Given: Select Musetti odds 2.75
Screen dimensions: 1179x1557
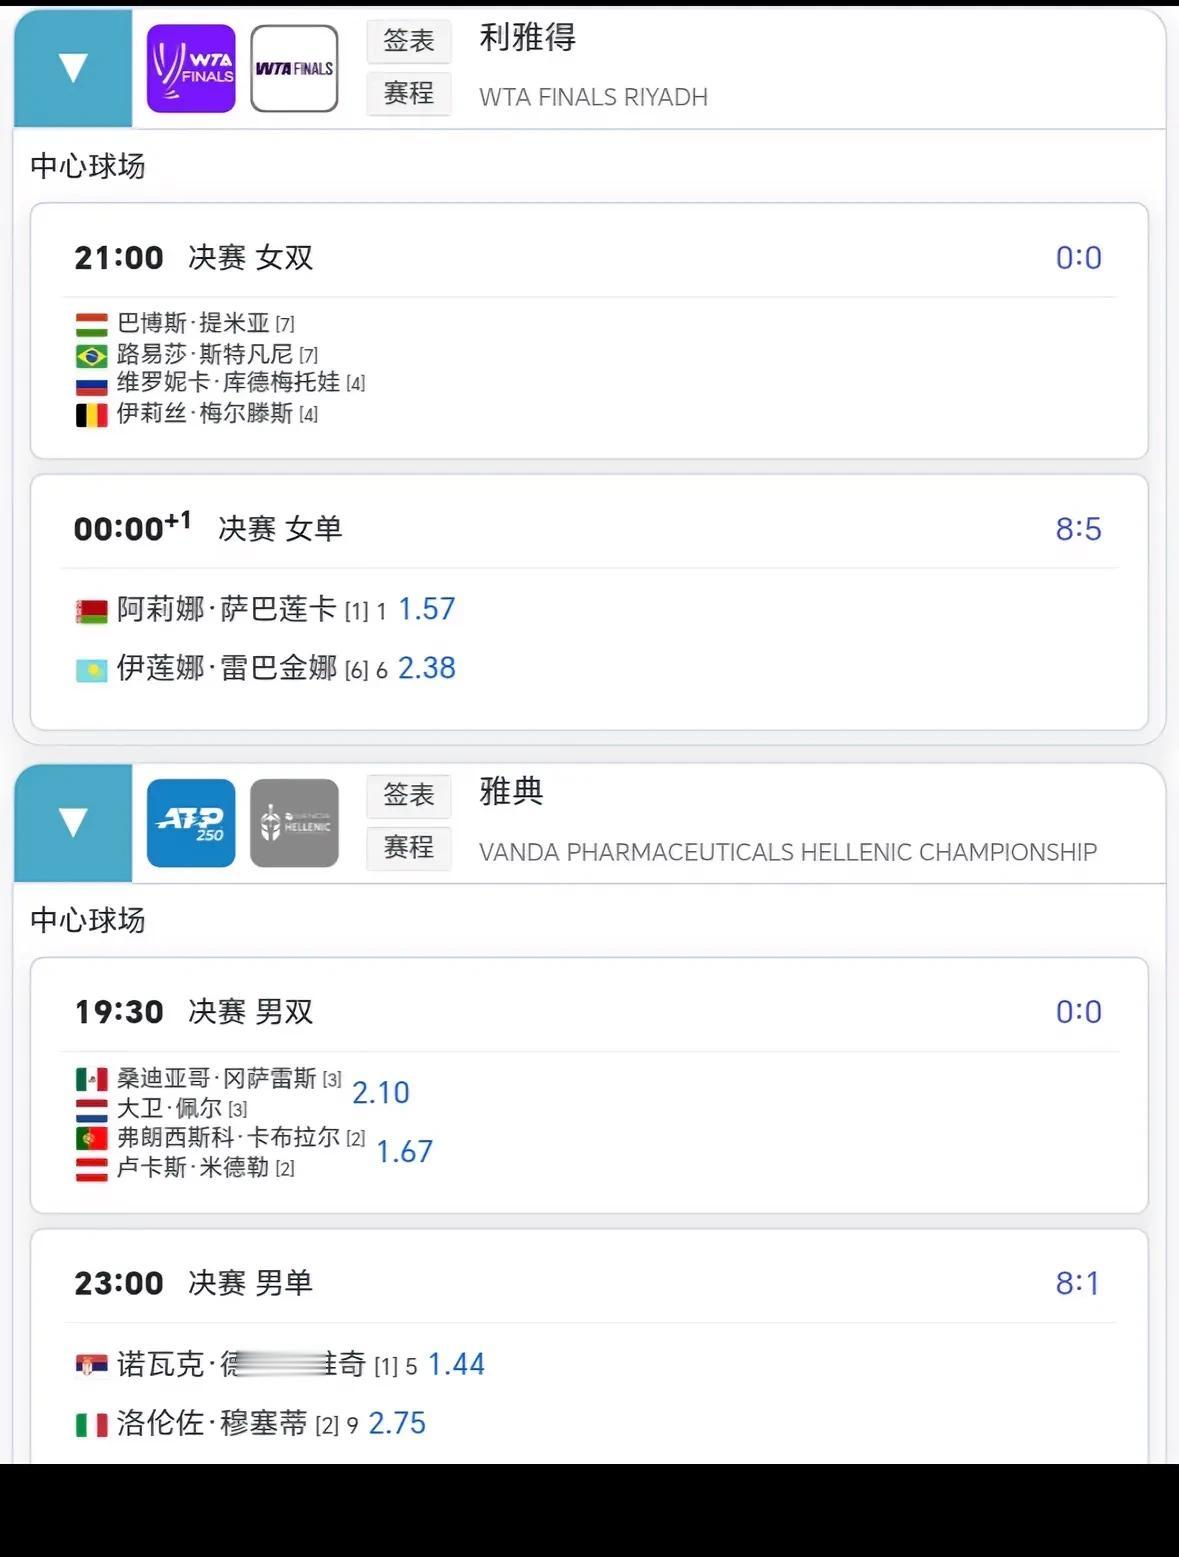Looking at the screenshot, I should pos(397,1423).
